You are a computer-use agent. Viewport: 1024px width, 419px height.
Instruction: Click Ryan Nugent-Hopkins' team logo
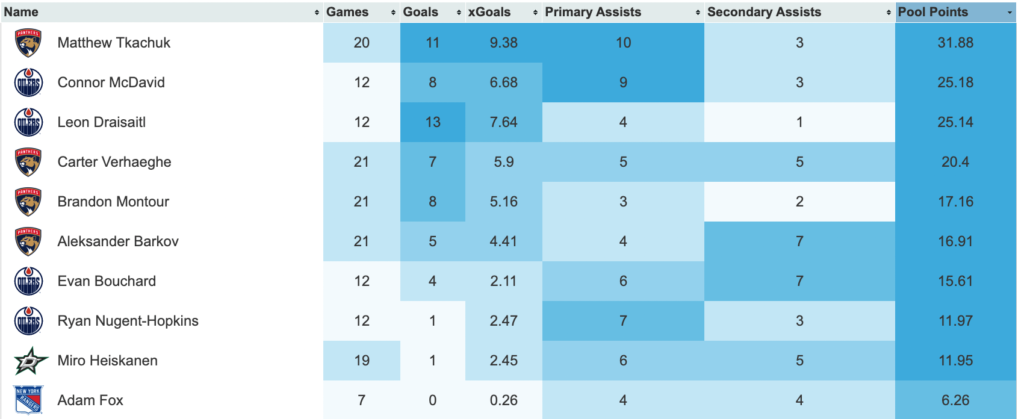[x=28, y=321]
